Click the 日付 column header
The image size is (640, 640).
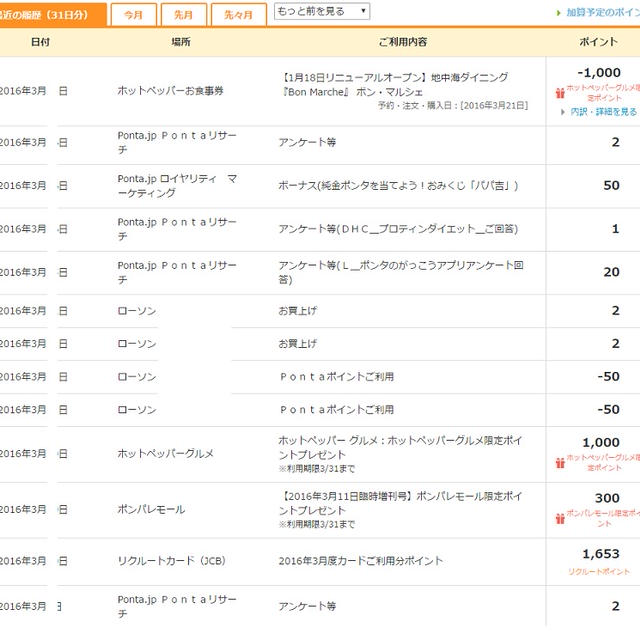coord(40,42)
